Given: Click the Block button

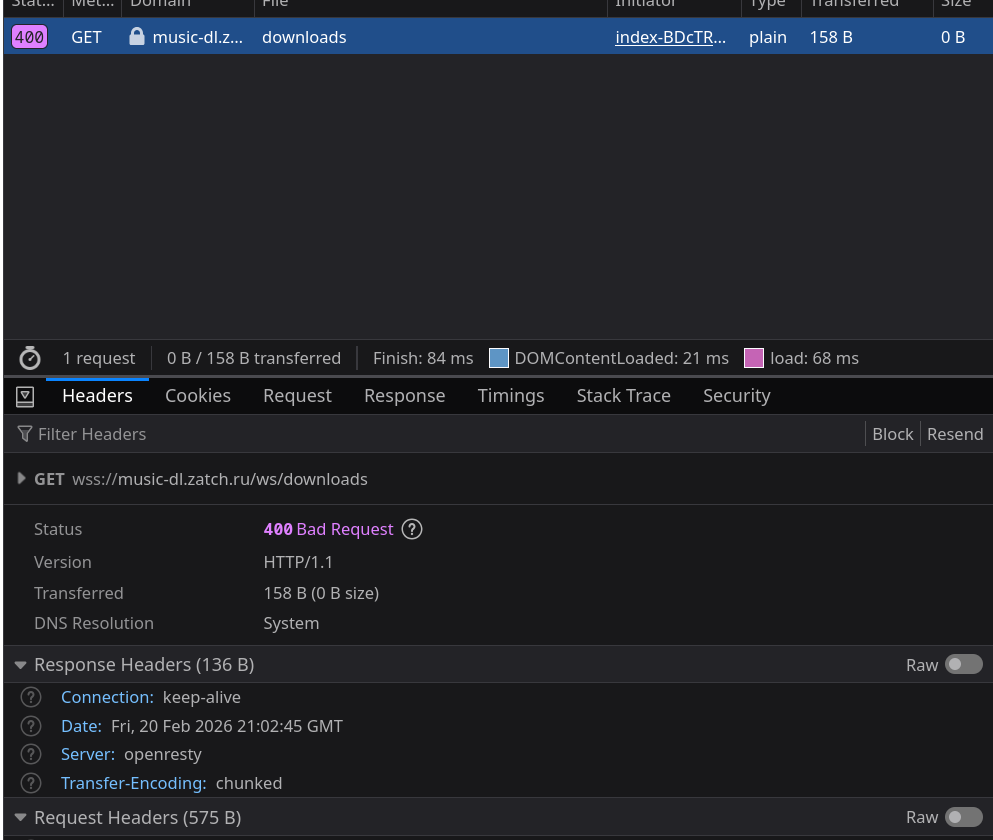Looking at the screenshot, I should coord(892,434).
